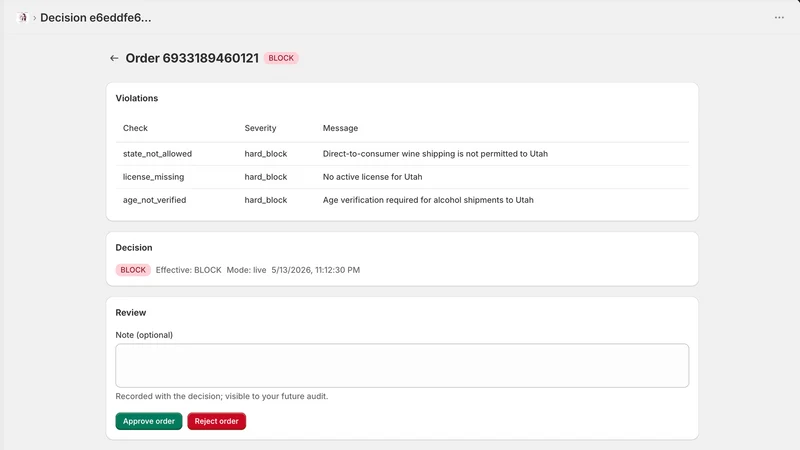800x450 pixels.
Task: Click the breadcrumb chevron separator
Action: tap(35, 18)
